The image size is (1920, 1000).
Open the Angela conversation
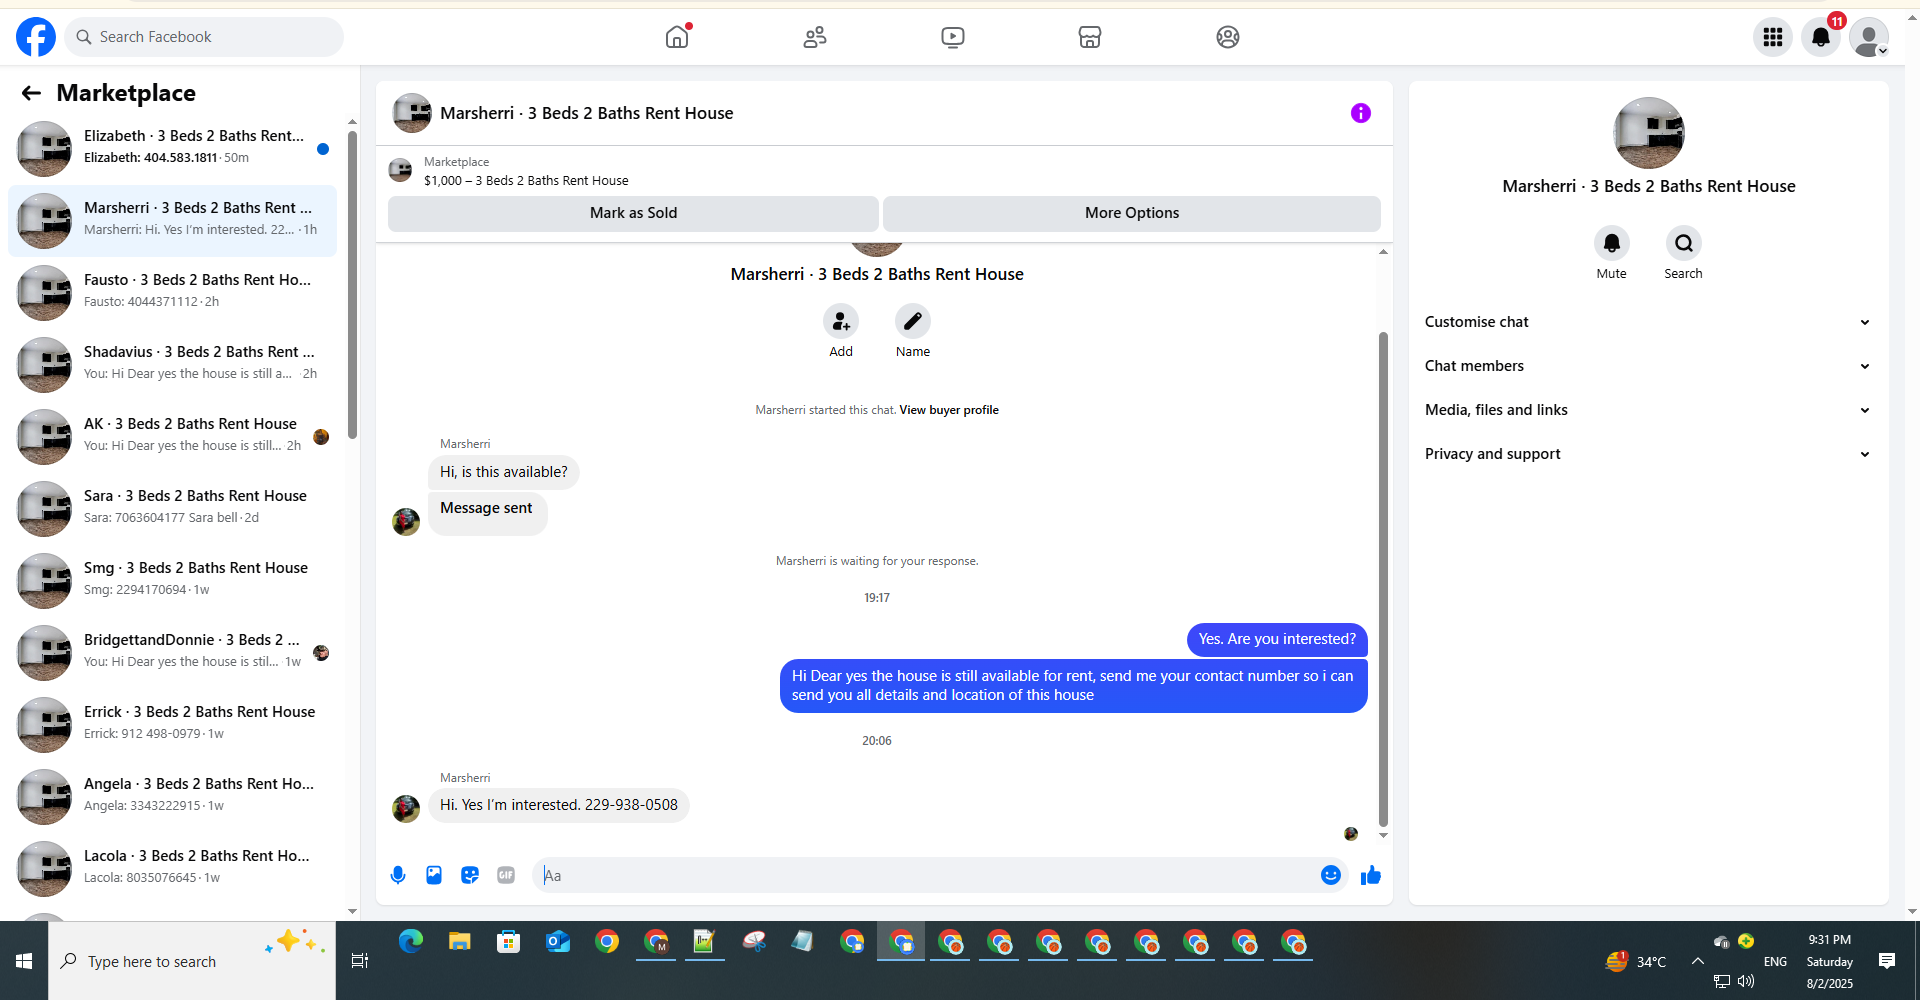click(x=172, y=797)
